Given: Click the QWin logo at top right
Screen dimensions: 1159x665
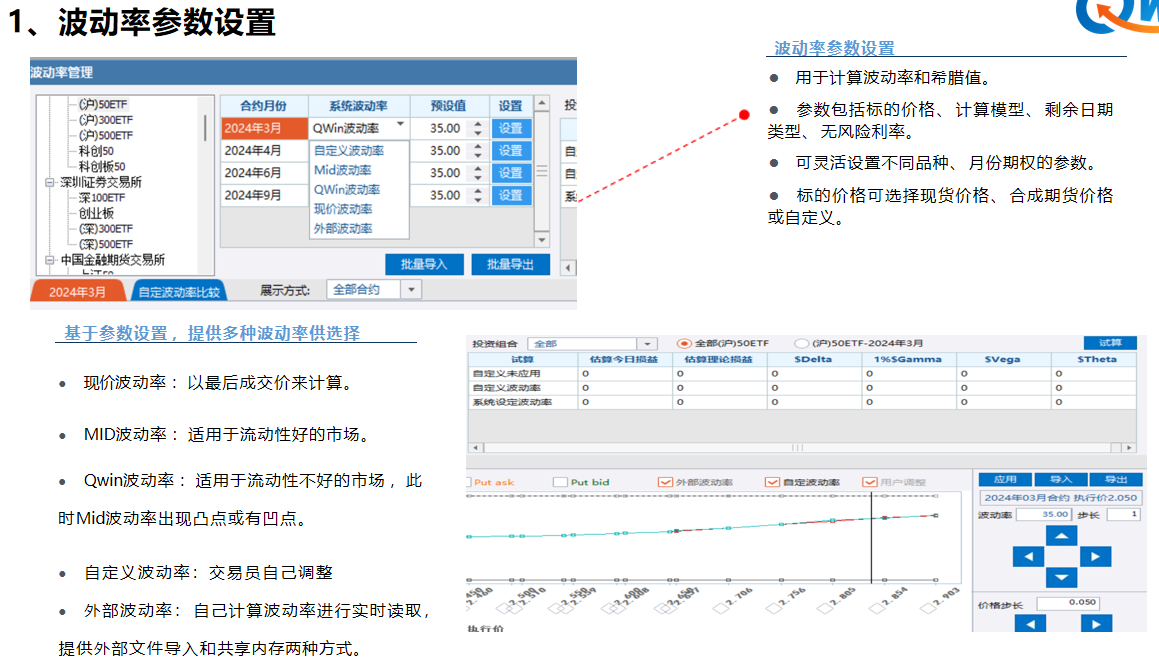Looking at the screenshot, I should (x=1118, y=15).
